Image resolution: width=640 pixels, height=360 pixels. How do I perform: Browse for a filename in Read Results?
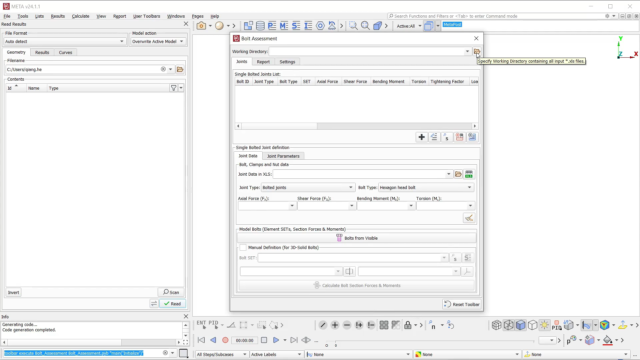coord(180,69)
